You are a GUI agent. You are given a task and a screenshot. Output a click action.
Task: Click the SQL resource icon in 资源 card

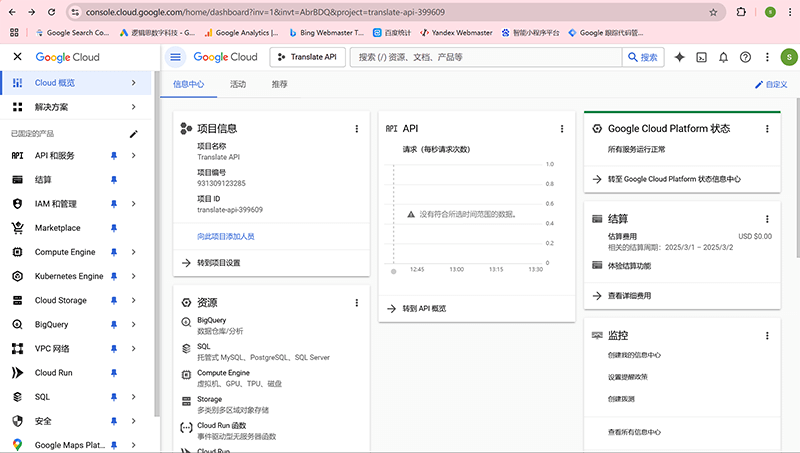pos(186,348)
